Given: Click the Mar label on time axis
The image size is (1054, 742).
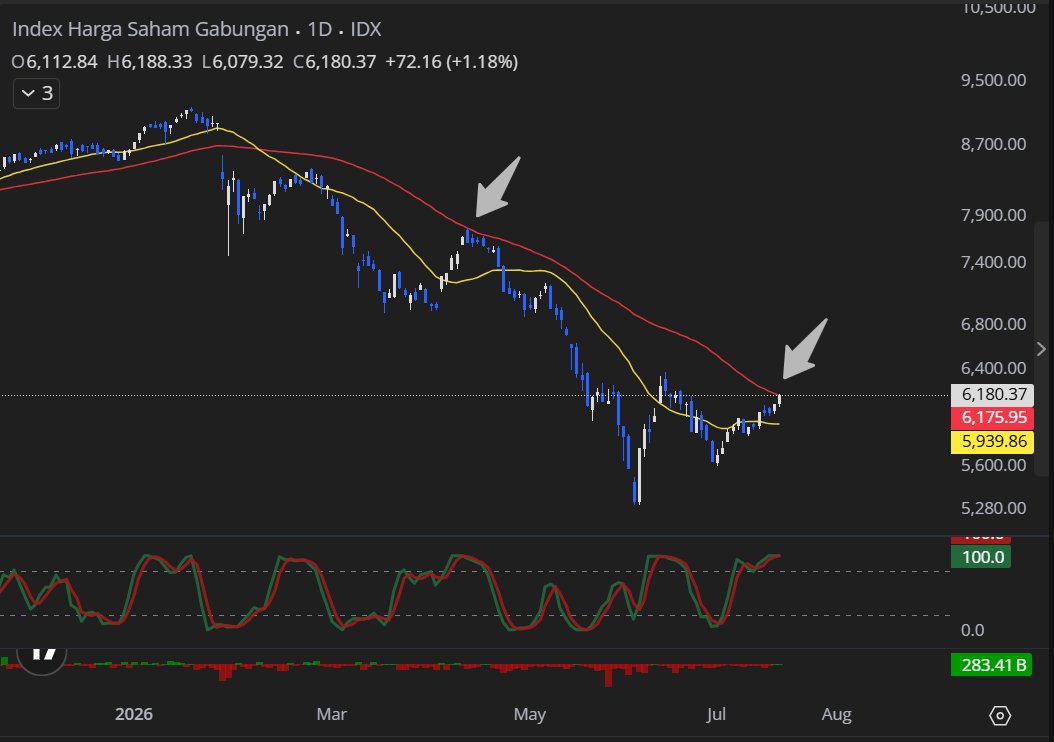Looking at the screenshot, I should click(331, 714).
